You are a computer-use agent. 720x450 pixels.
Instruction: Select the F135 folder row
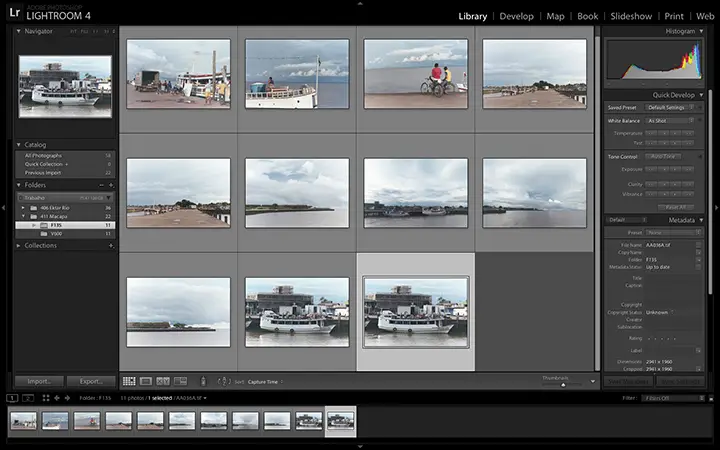click(x=65, y=225)
